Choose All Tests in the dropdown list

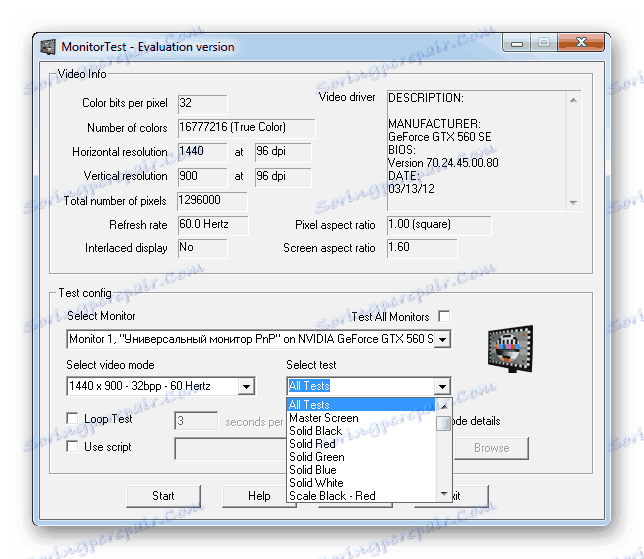pos(361,405)
